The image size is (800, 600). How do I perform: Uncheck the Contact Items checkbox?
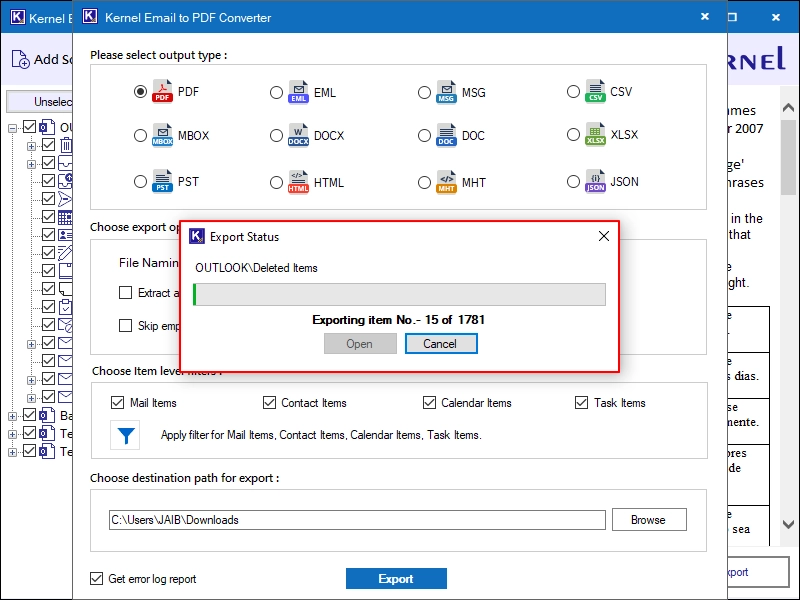[x=269, y=403]
